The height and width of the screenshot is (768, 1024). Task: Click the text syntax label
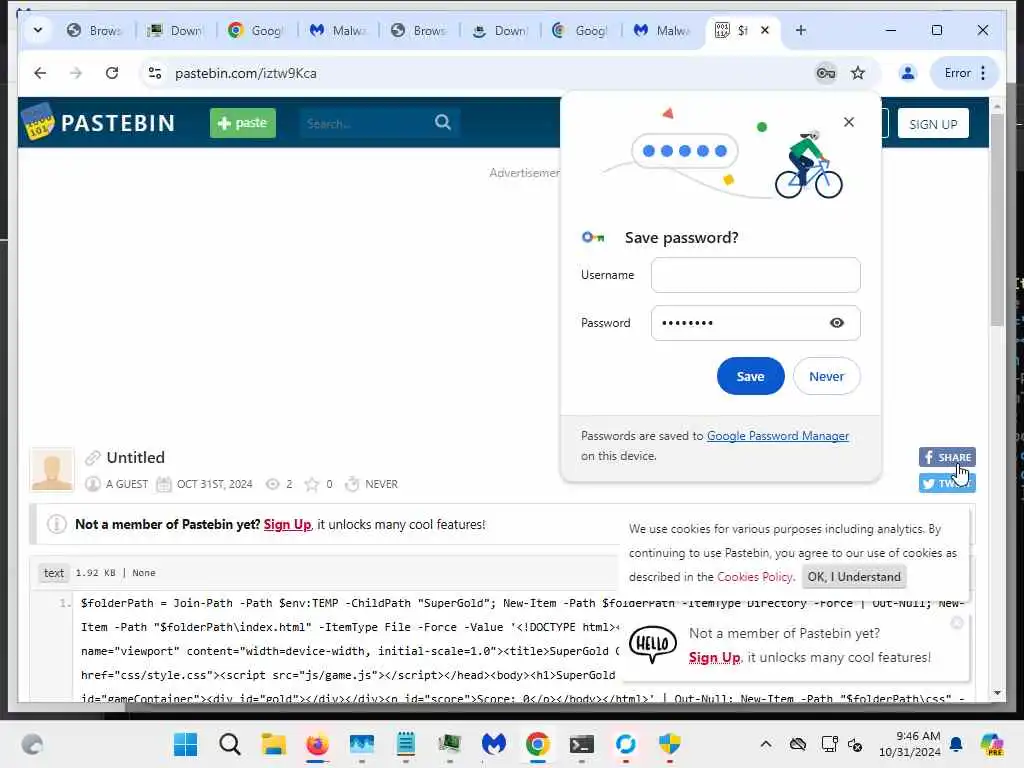tap(54, 573)
